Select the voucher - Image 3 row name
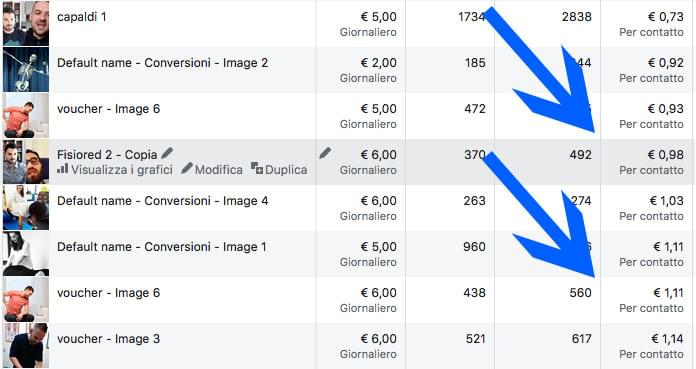The image size is (696, 369). click(108, 339)
